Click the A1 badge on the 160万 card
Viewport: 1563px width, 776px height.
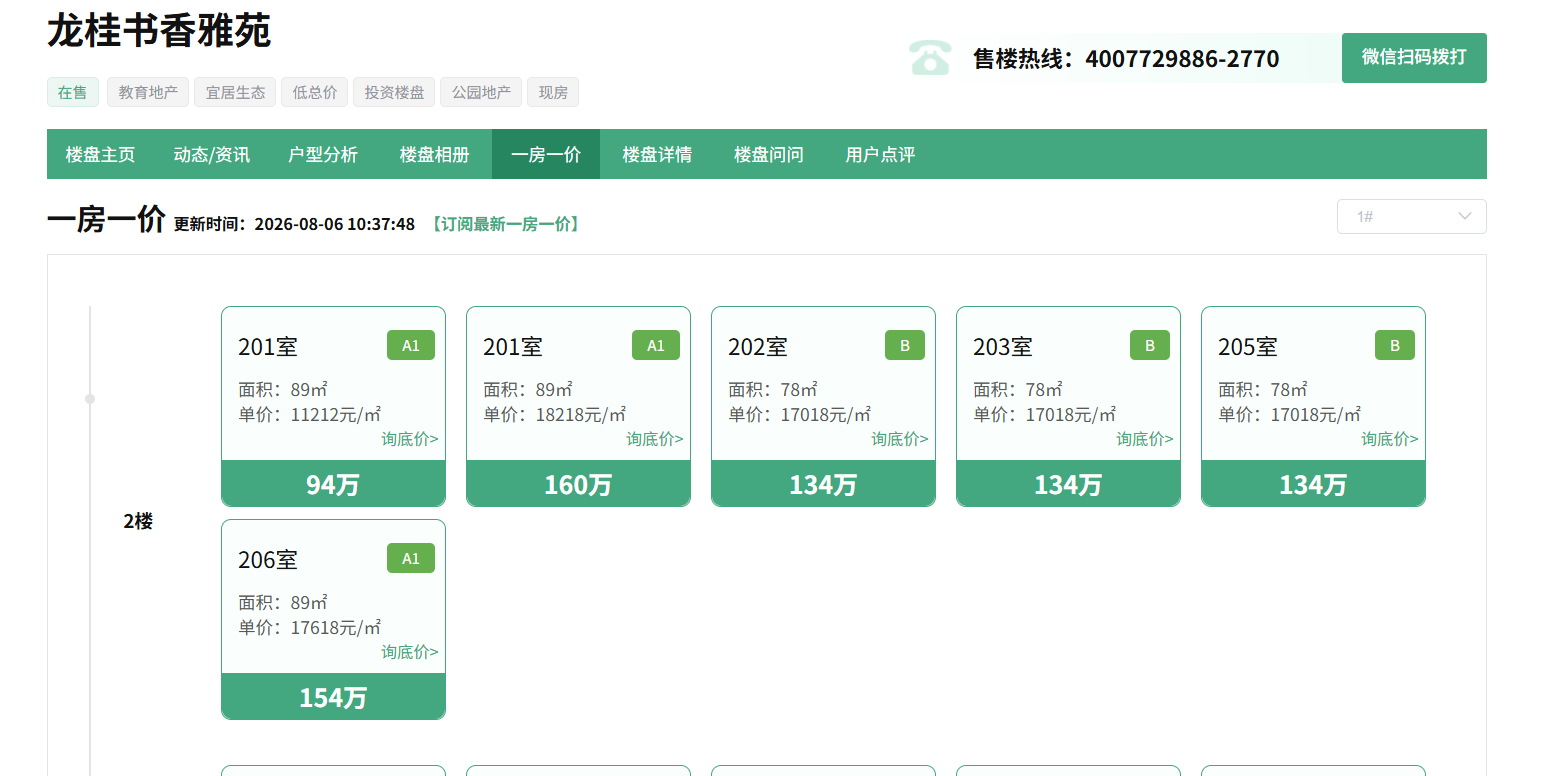pyautogui.click(x=656, y=345)
